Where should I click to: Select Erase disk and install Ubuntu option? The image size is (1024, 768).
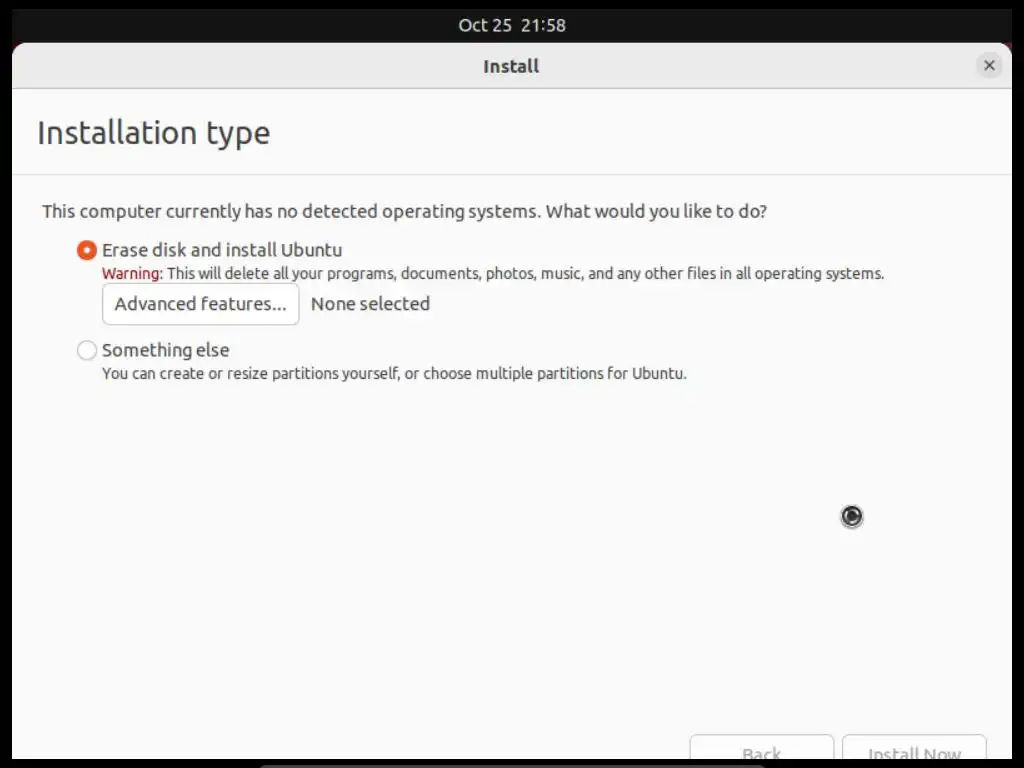coord(87,250)
